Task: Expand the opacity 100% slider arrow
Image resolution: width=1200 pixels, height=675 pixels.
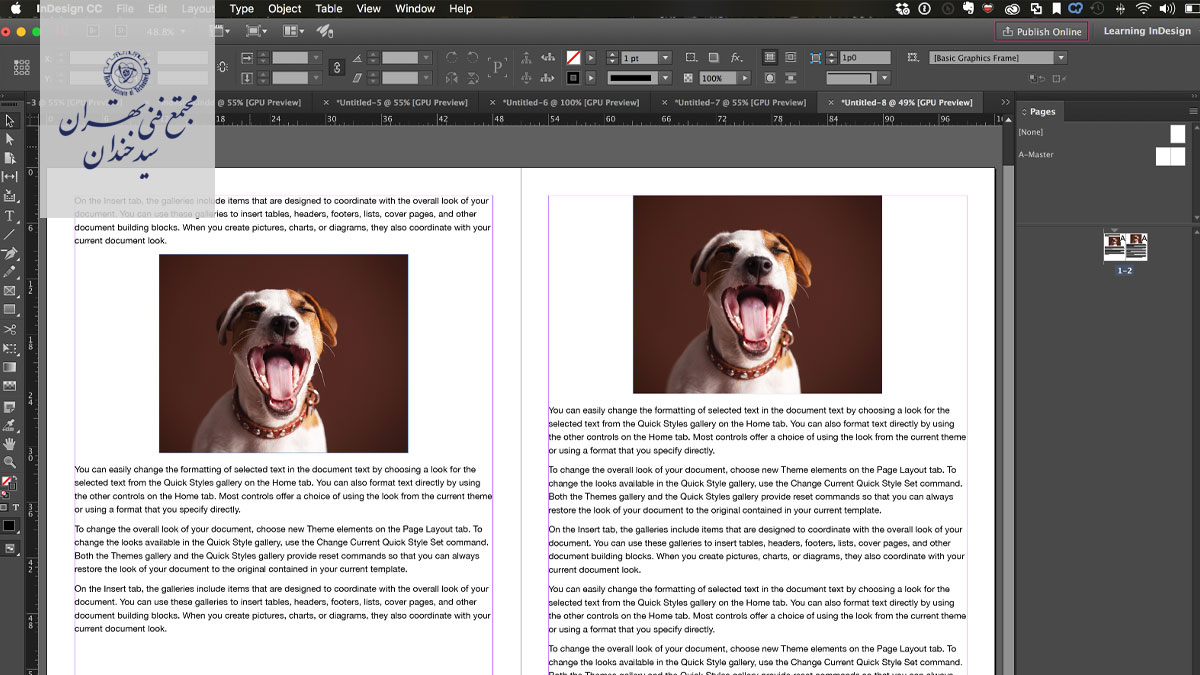Action: click(x=744, y=78)
